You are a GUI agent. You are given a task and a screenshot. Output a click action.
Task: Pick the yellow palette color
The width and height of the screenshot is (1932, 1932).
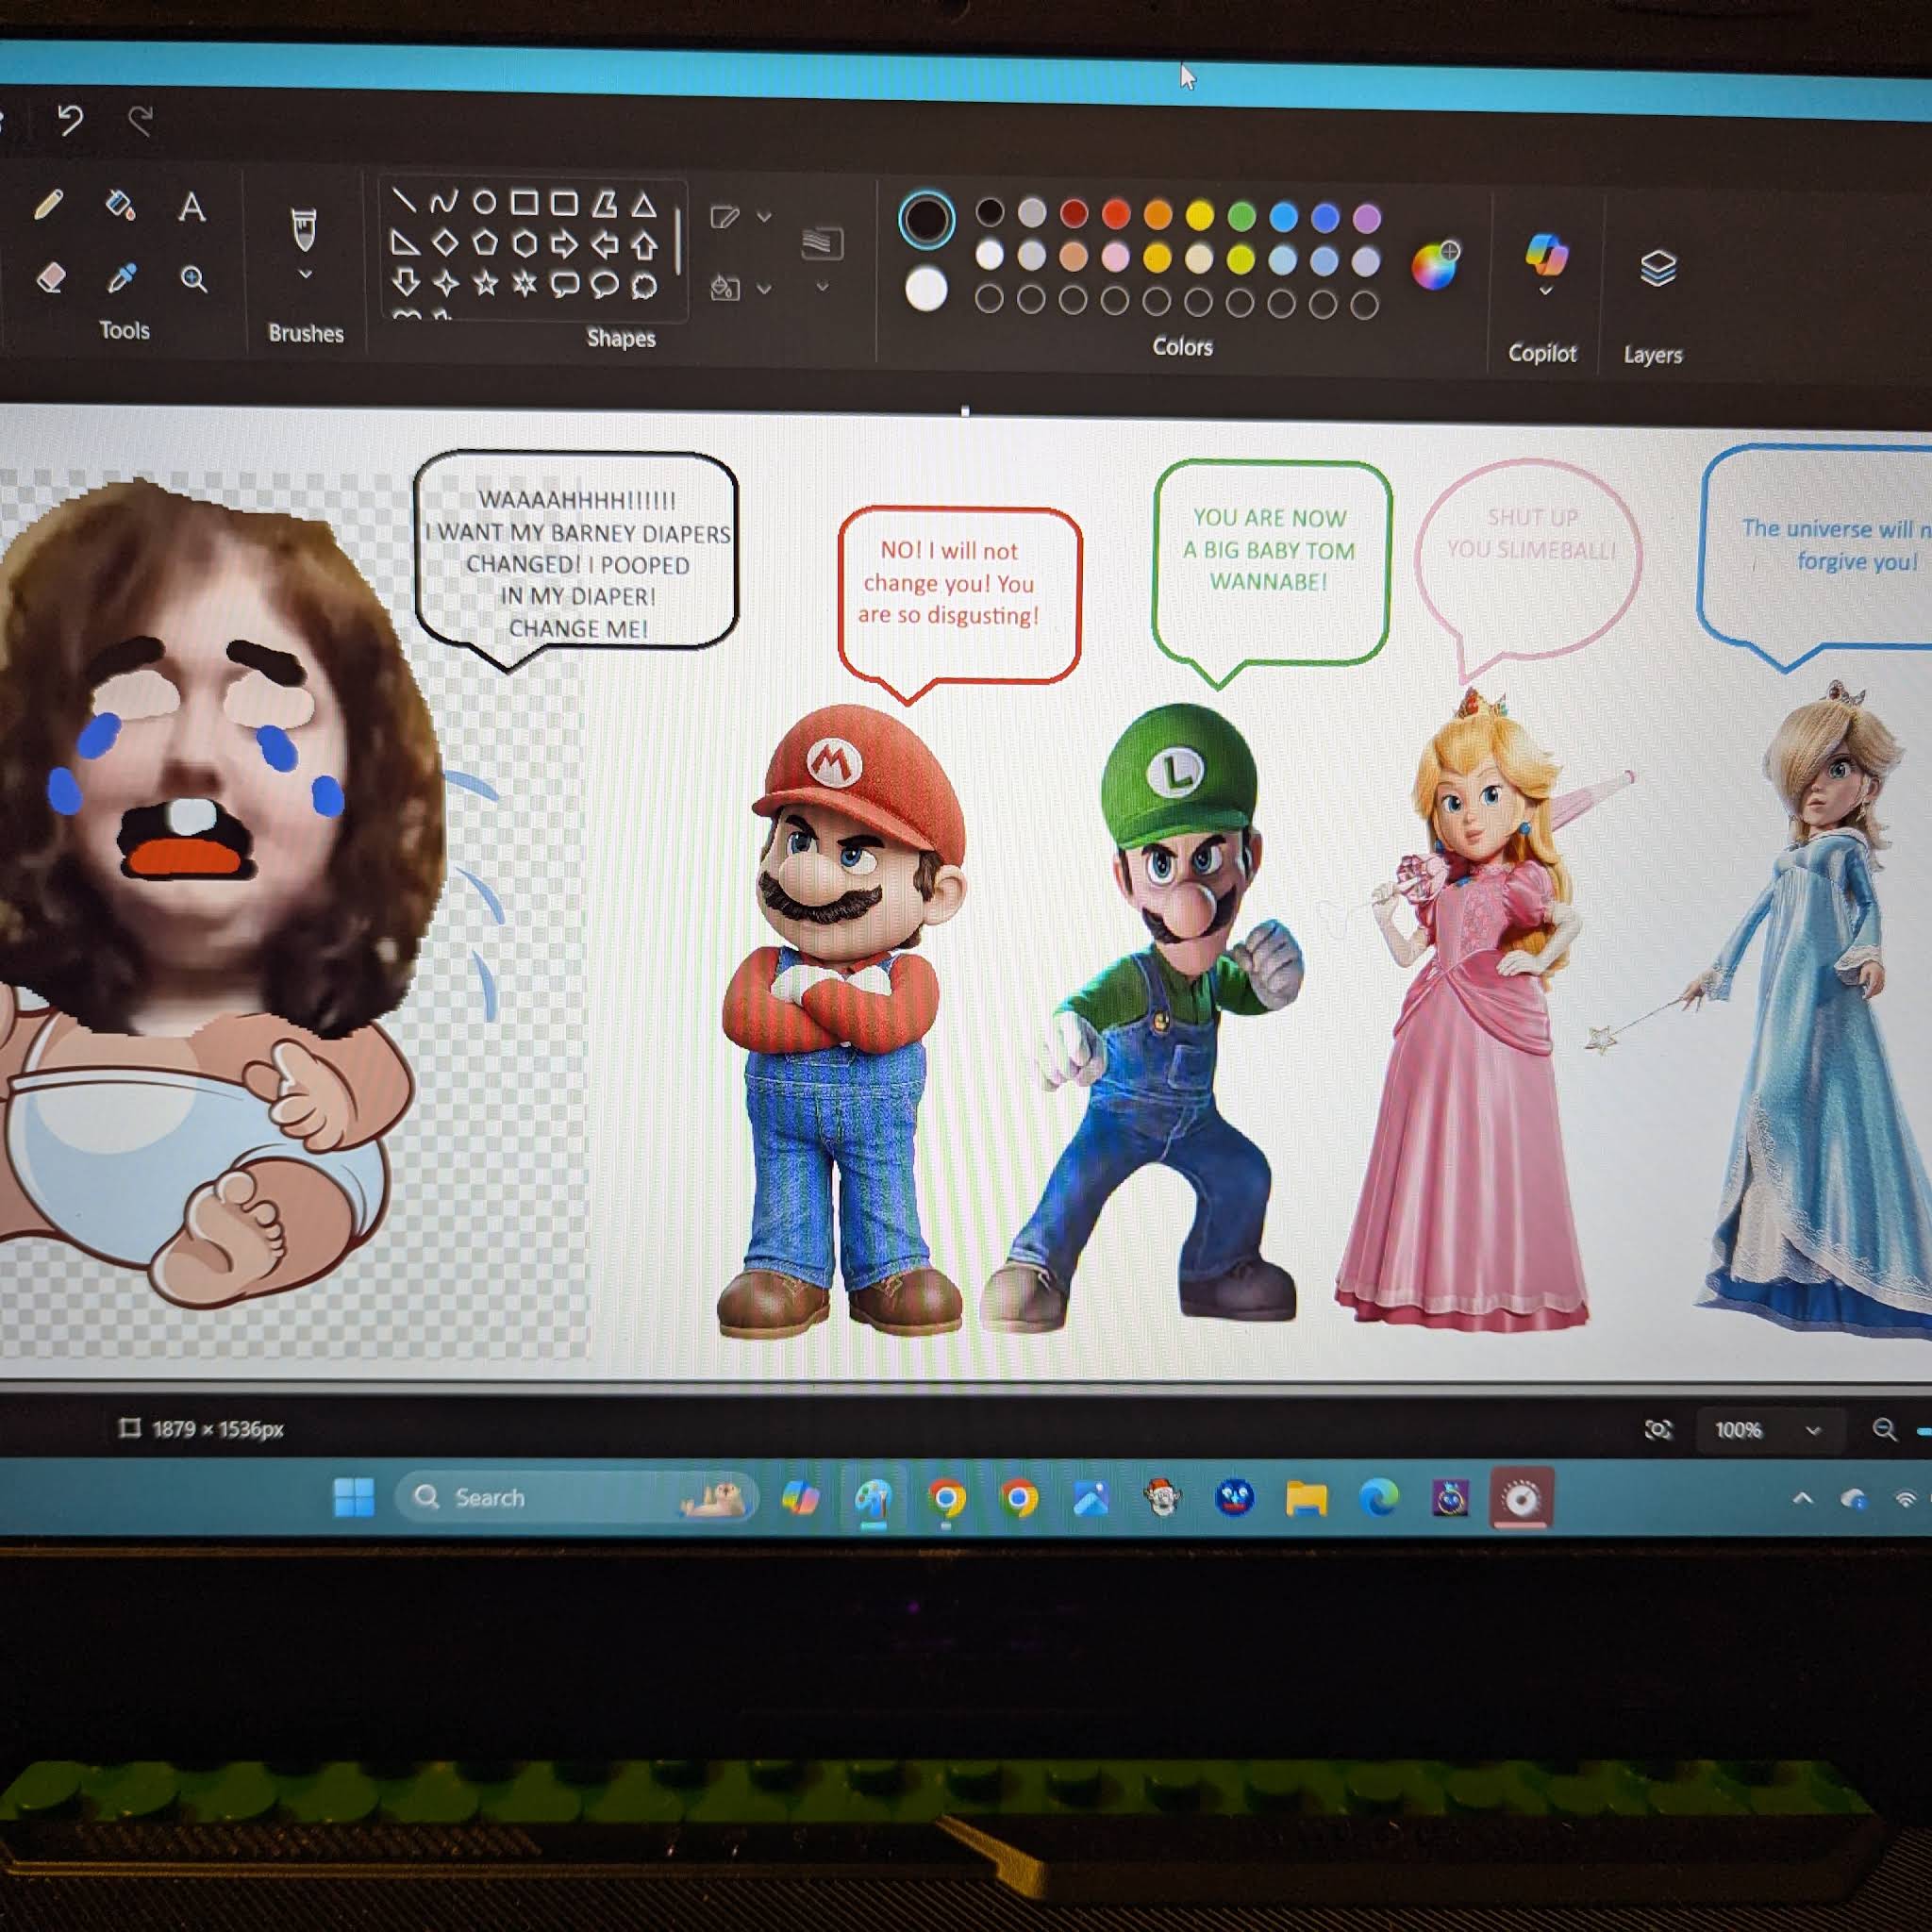click(x=1199, y=215)
